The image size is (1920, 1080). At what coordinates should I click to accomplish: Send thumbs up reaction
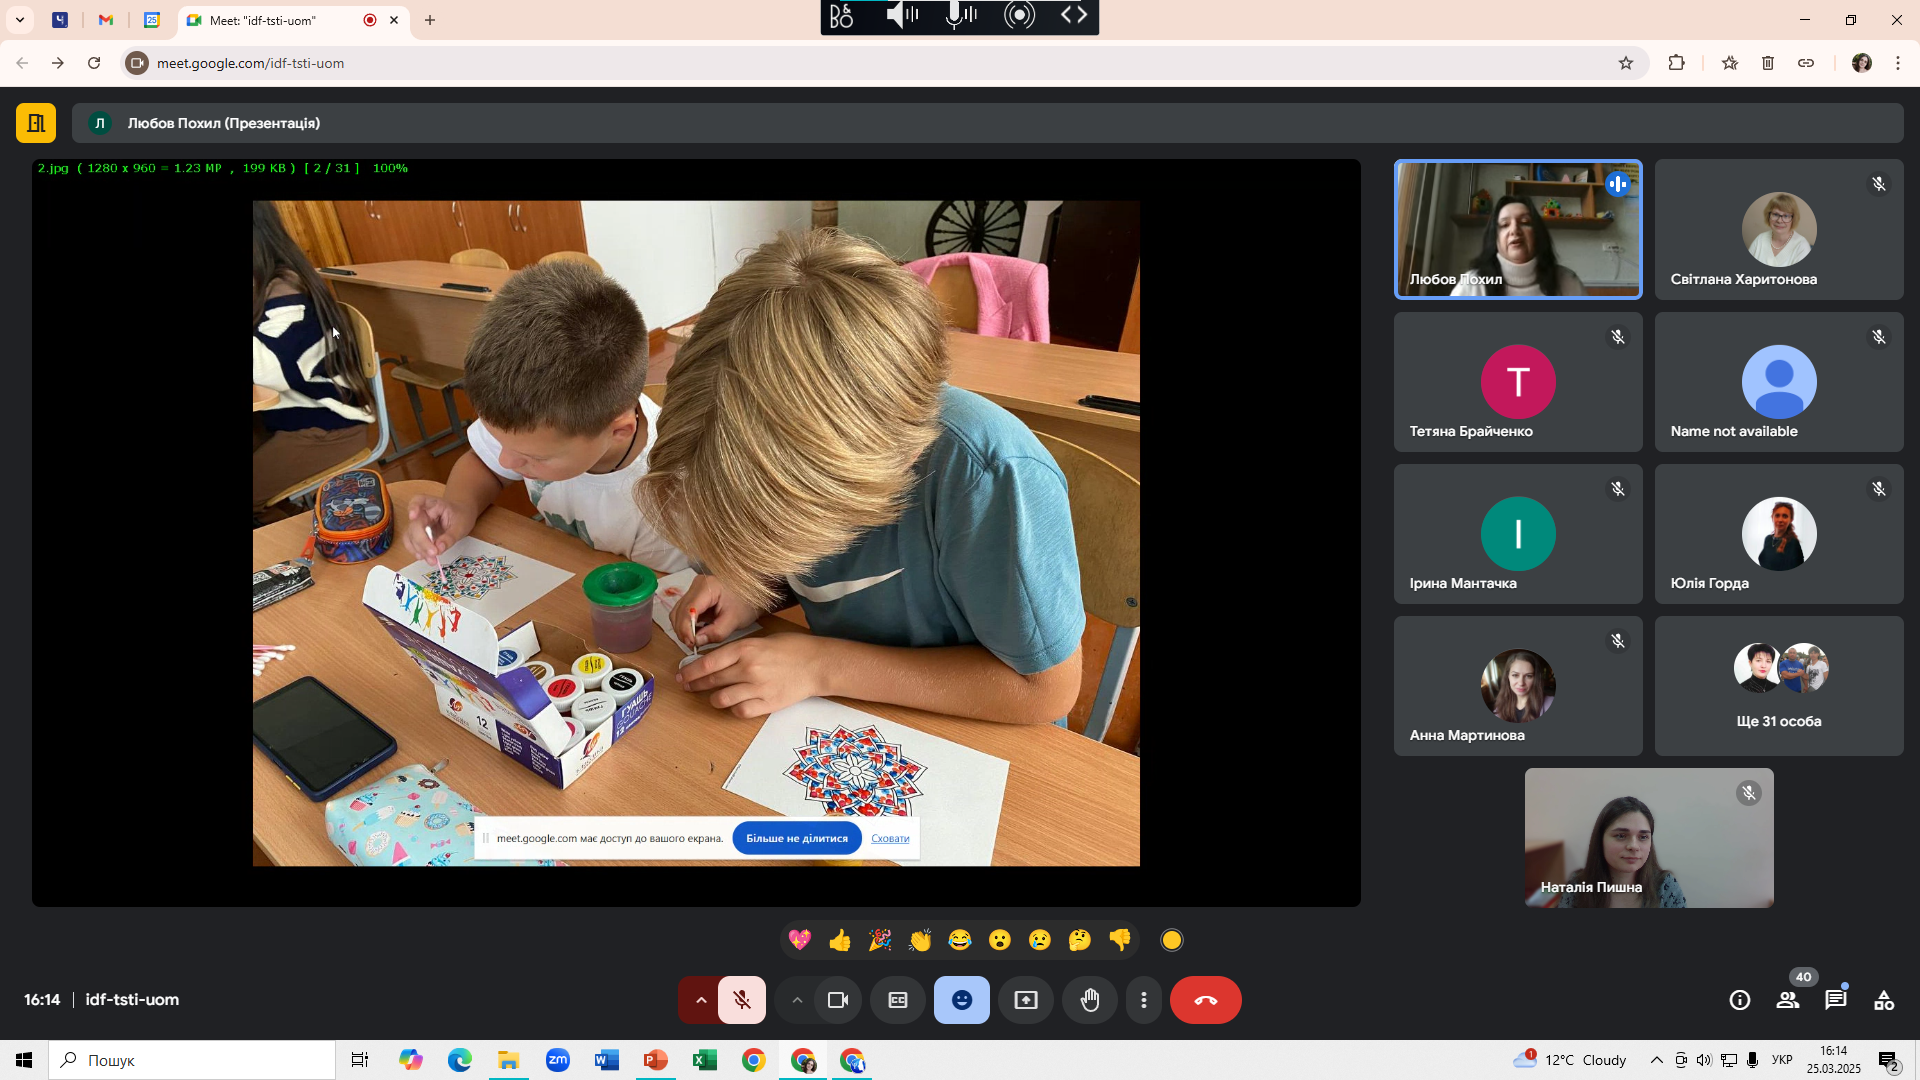(x=840, y=940)
